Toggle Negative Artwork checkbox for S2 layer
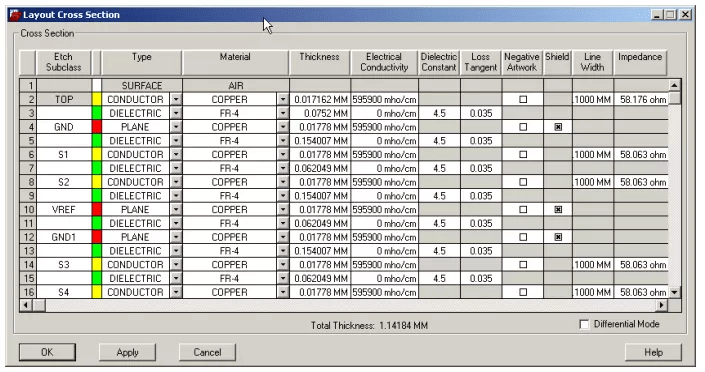705x372 pixels. [x=523, y=182]
